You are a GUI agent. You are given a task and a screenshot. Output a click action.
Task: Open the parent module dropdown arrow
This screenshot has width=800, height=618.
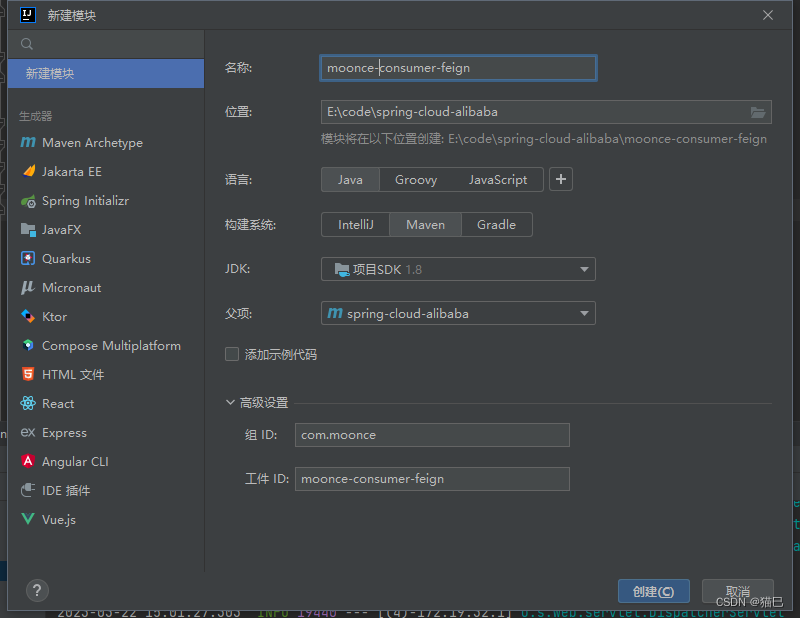(584, 313)
